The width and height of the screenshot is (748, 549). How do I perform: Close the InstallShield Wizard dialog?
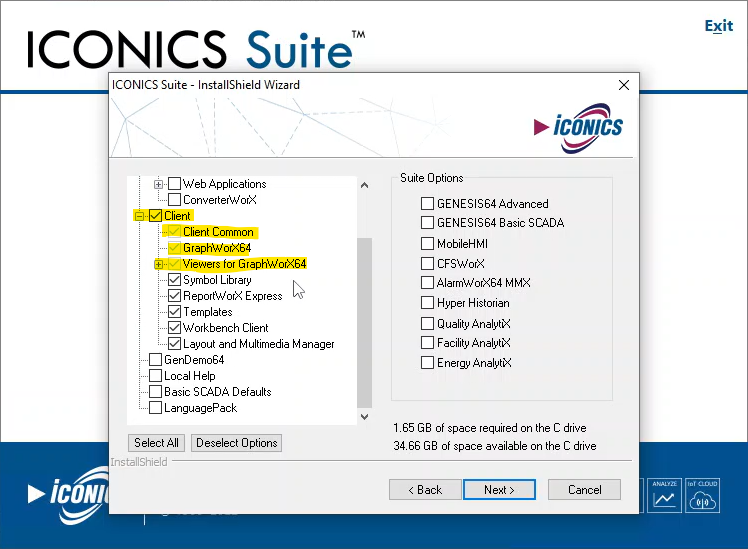[x=623, y=85]
